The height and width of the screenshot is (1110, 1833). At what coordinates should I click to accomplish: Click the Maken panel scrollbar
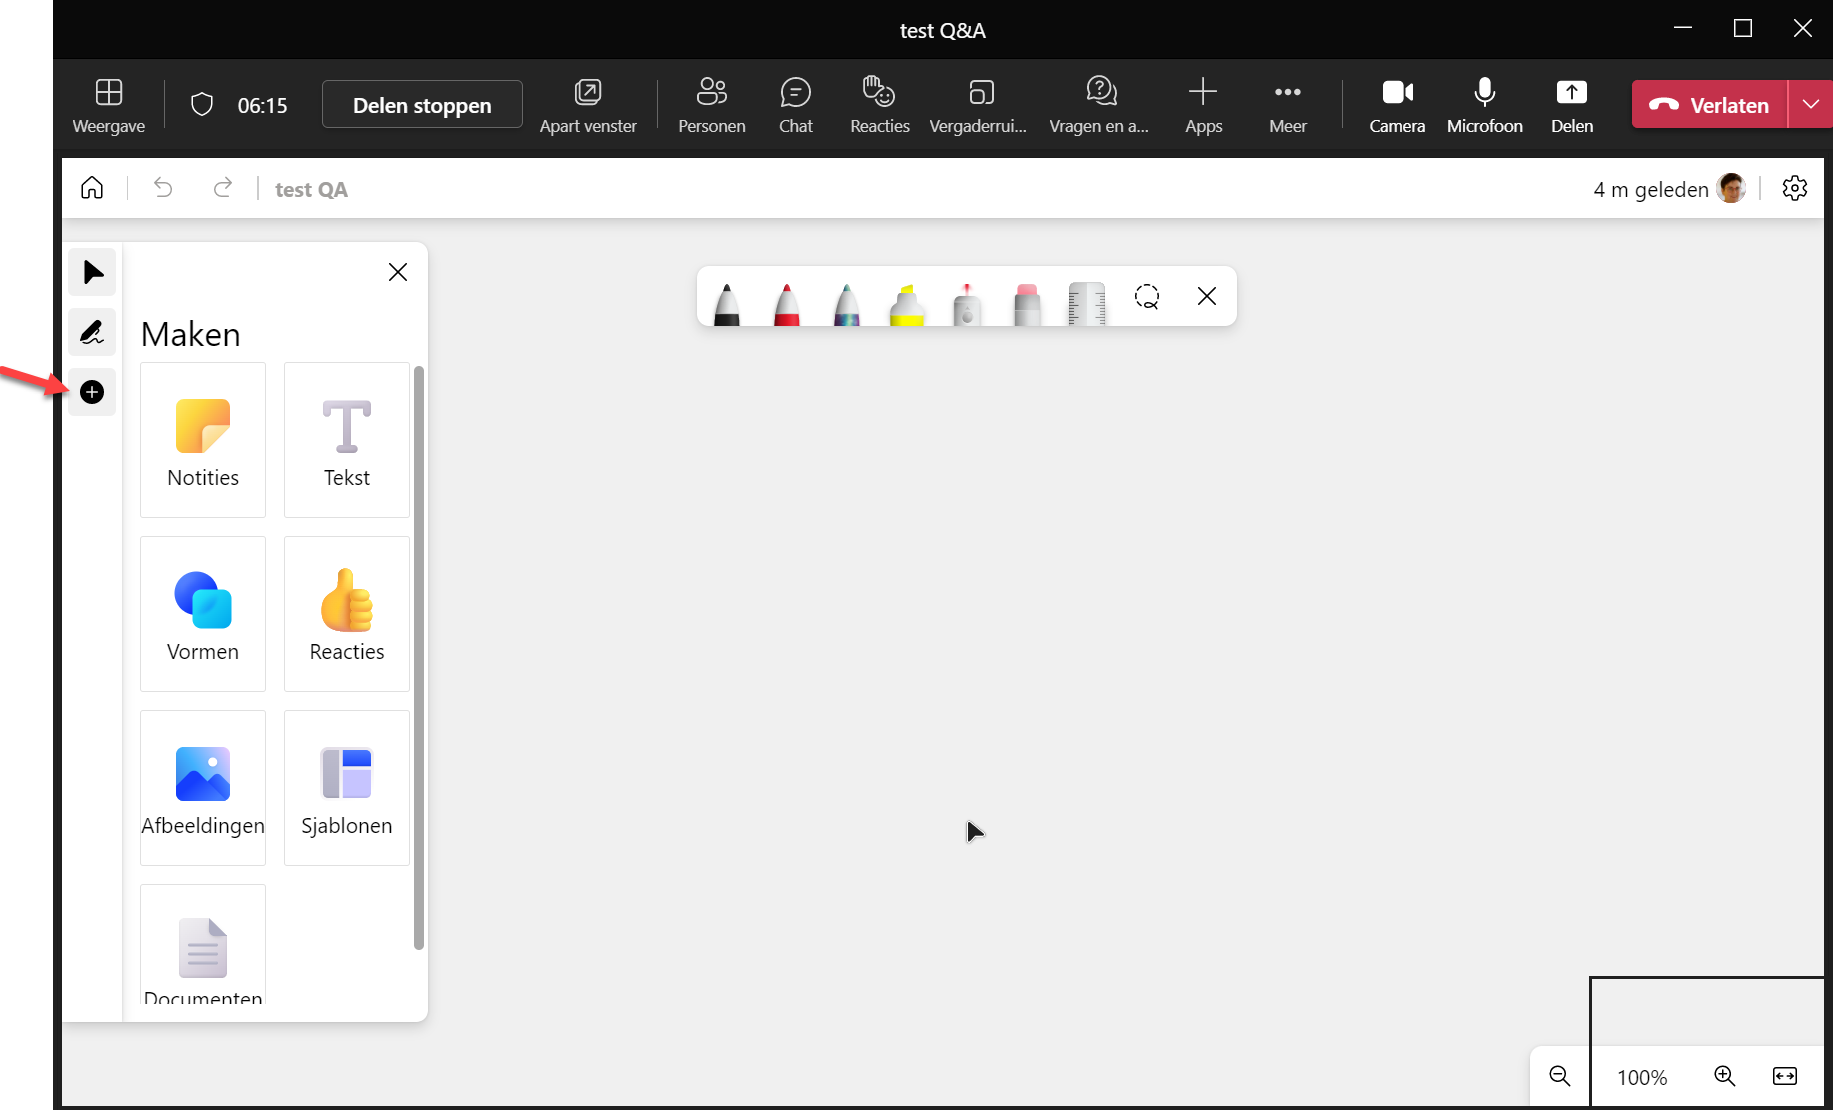click(x=419, y=658)
